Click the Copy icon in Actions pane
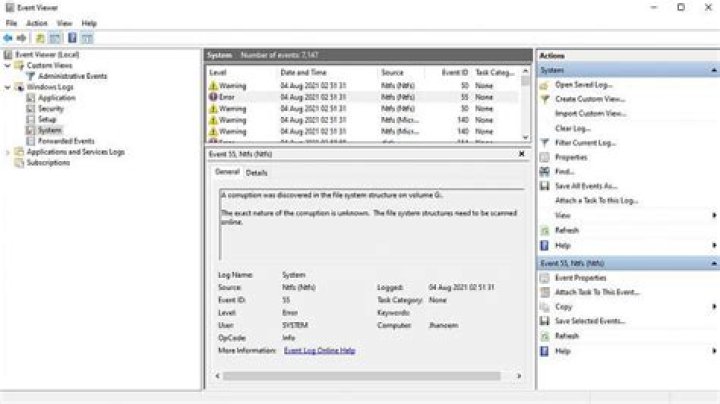The width and height of the screenshot is (720, 404). [545, 307]
